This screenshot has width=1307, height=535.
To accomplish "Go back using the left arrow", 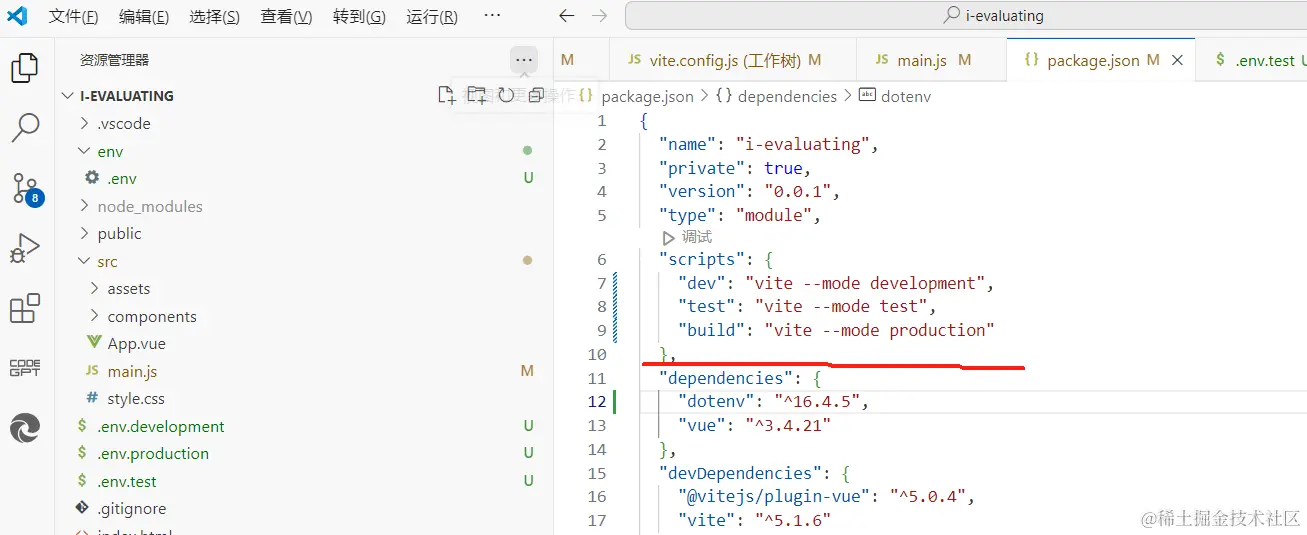I will [567, 16].
